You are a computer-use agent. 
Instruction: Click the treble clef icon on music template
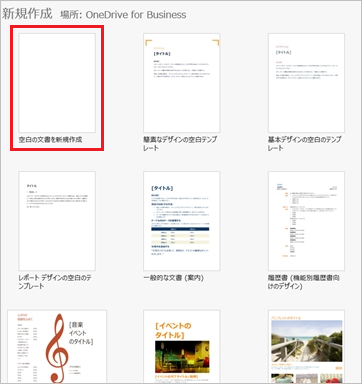click(x=57, y=348)
